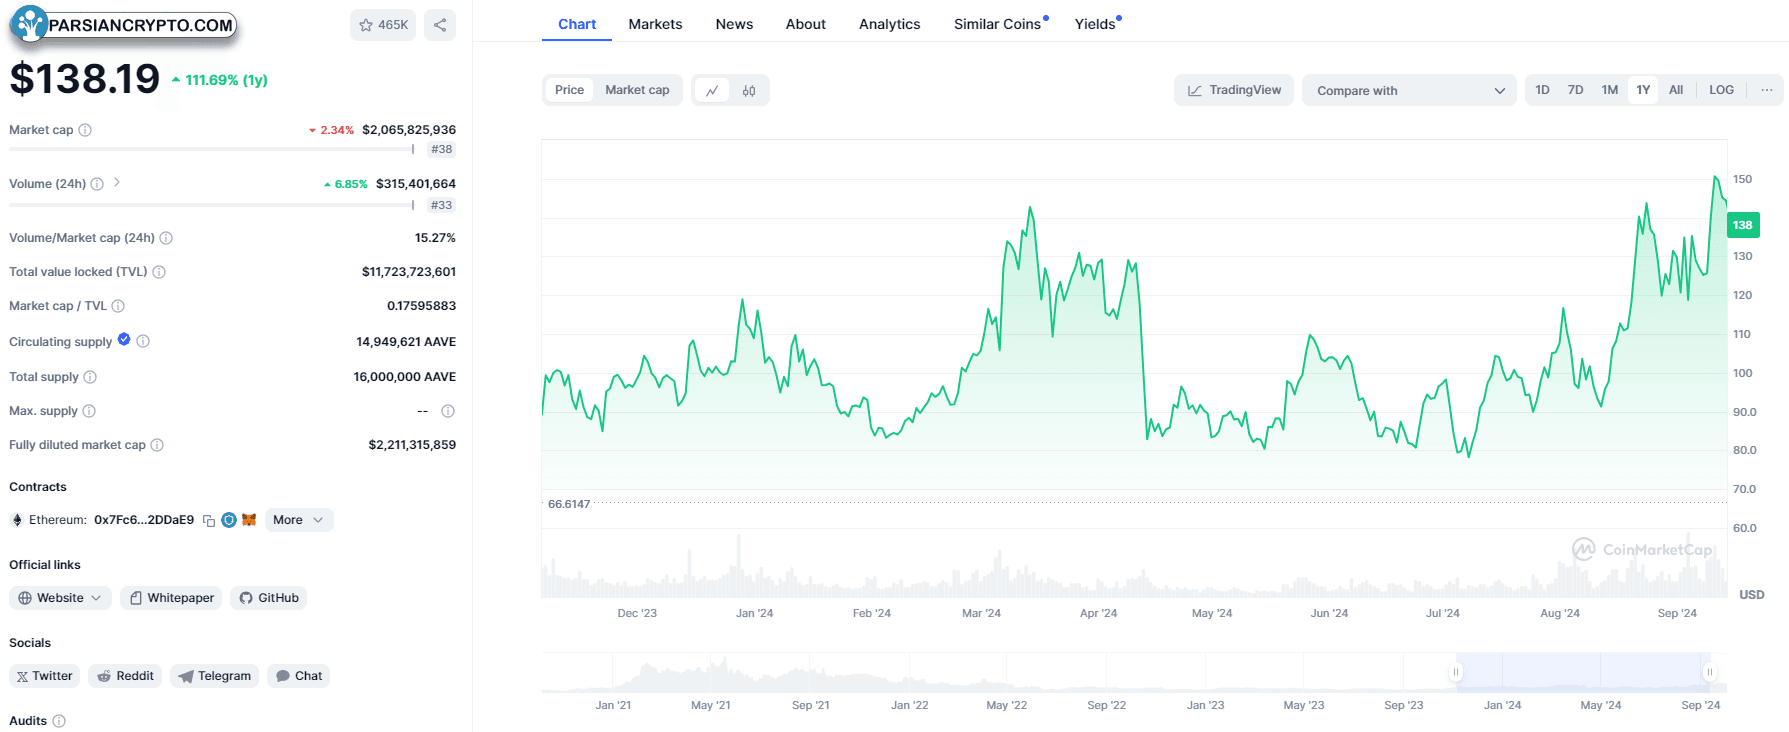Click info icon beside Market cap / TVL
This screenshot has height=732, width=1789.
(x=118, y=306)
